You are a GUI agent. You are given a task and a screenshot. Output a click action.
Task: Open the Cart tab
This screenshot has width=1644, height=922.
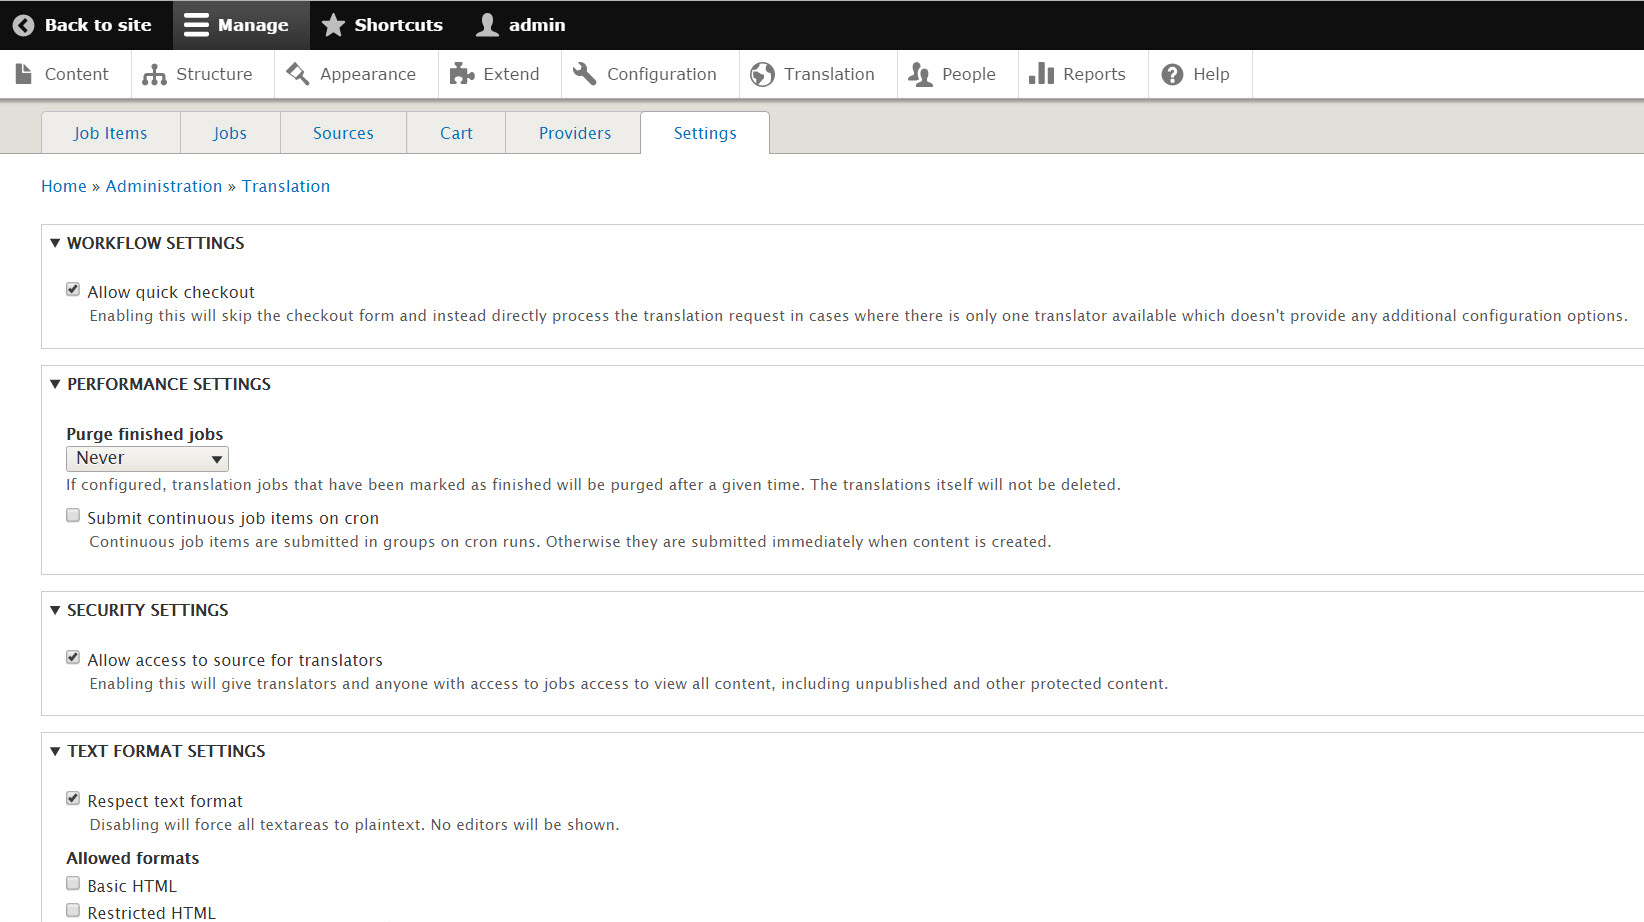(456, 132)
